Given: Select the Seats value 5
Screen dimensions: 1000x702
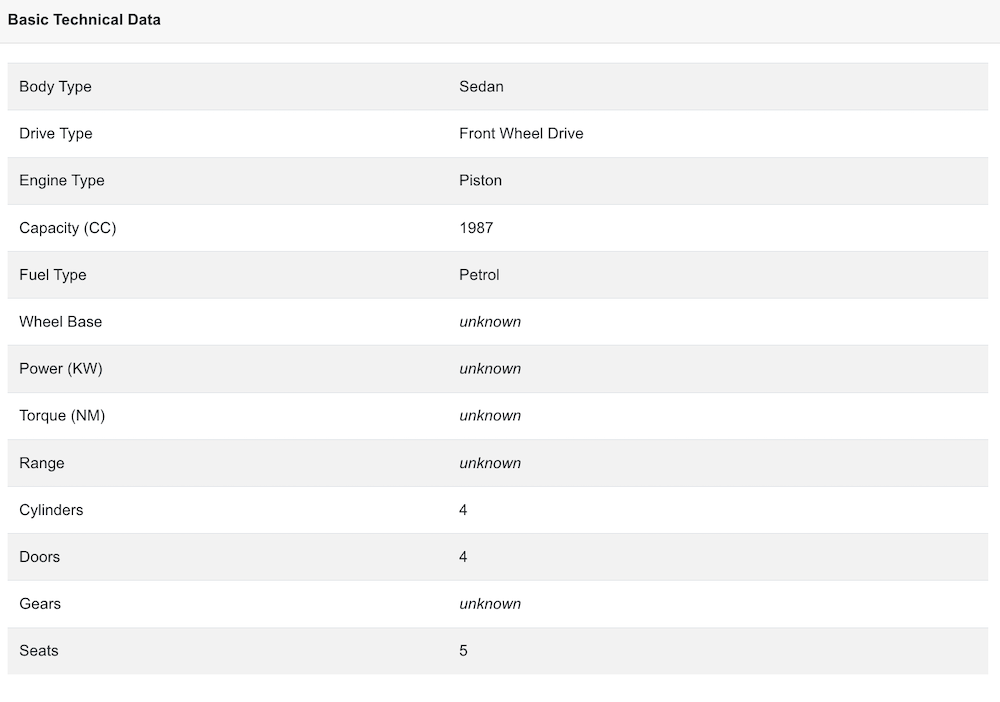Looking at the screenshot, I should click(x=464, y=651).
